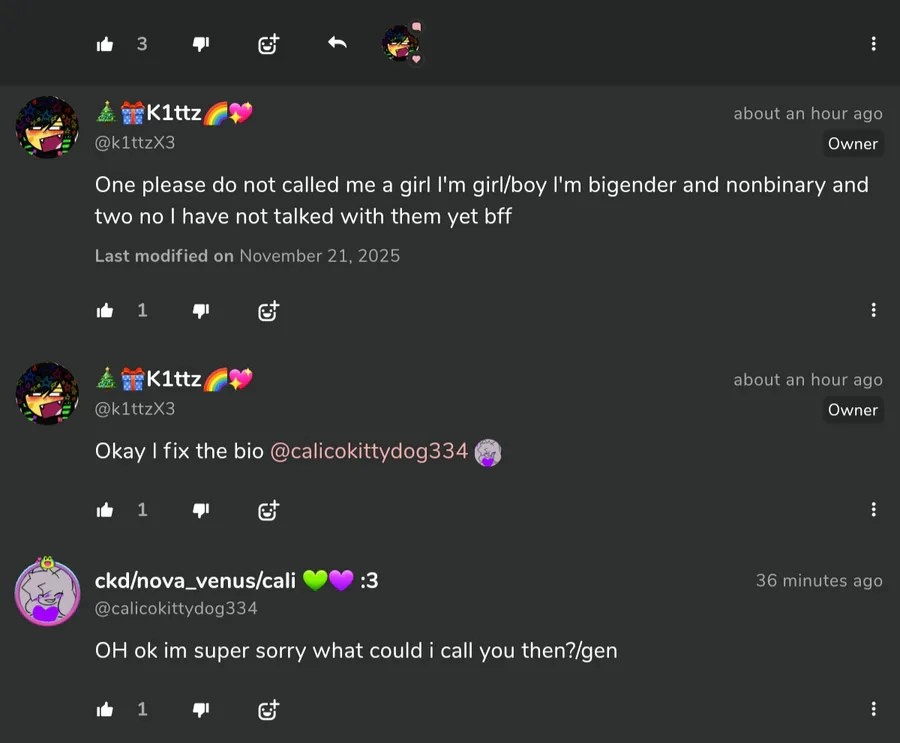Dislike the bigender and nonbinary comment
This screenshot has width=900, height=743.
tap(201, 311)
